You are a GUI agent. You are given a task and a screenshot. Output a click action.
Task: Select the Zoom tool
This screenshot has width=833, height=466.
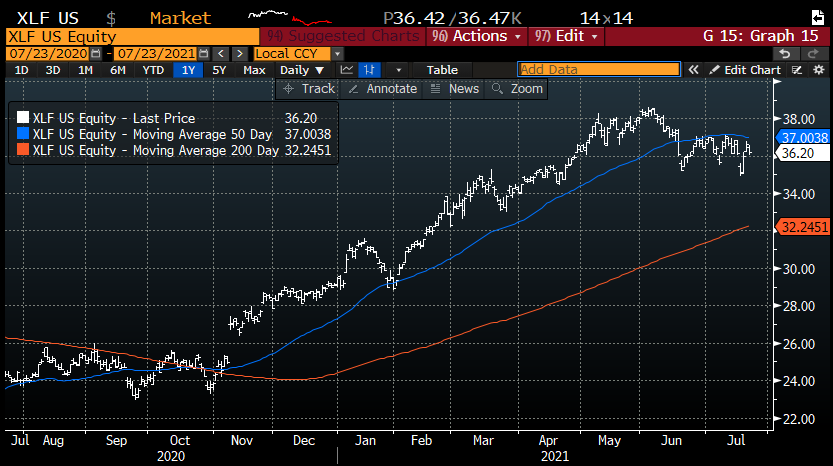517,89
